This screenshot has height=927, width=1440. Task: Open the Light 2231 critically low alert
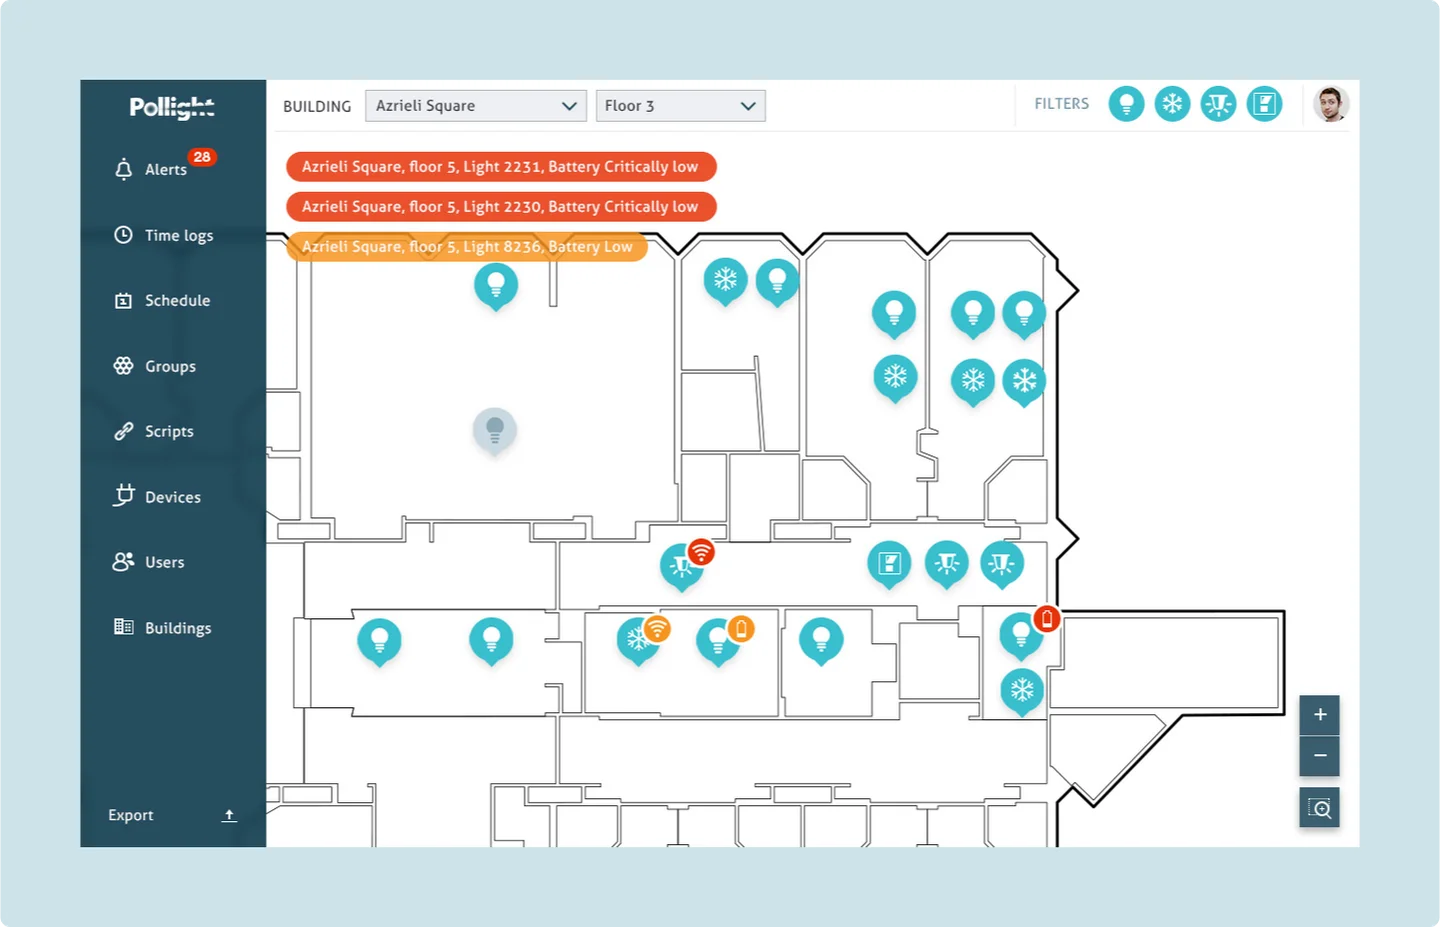(501, 167)
